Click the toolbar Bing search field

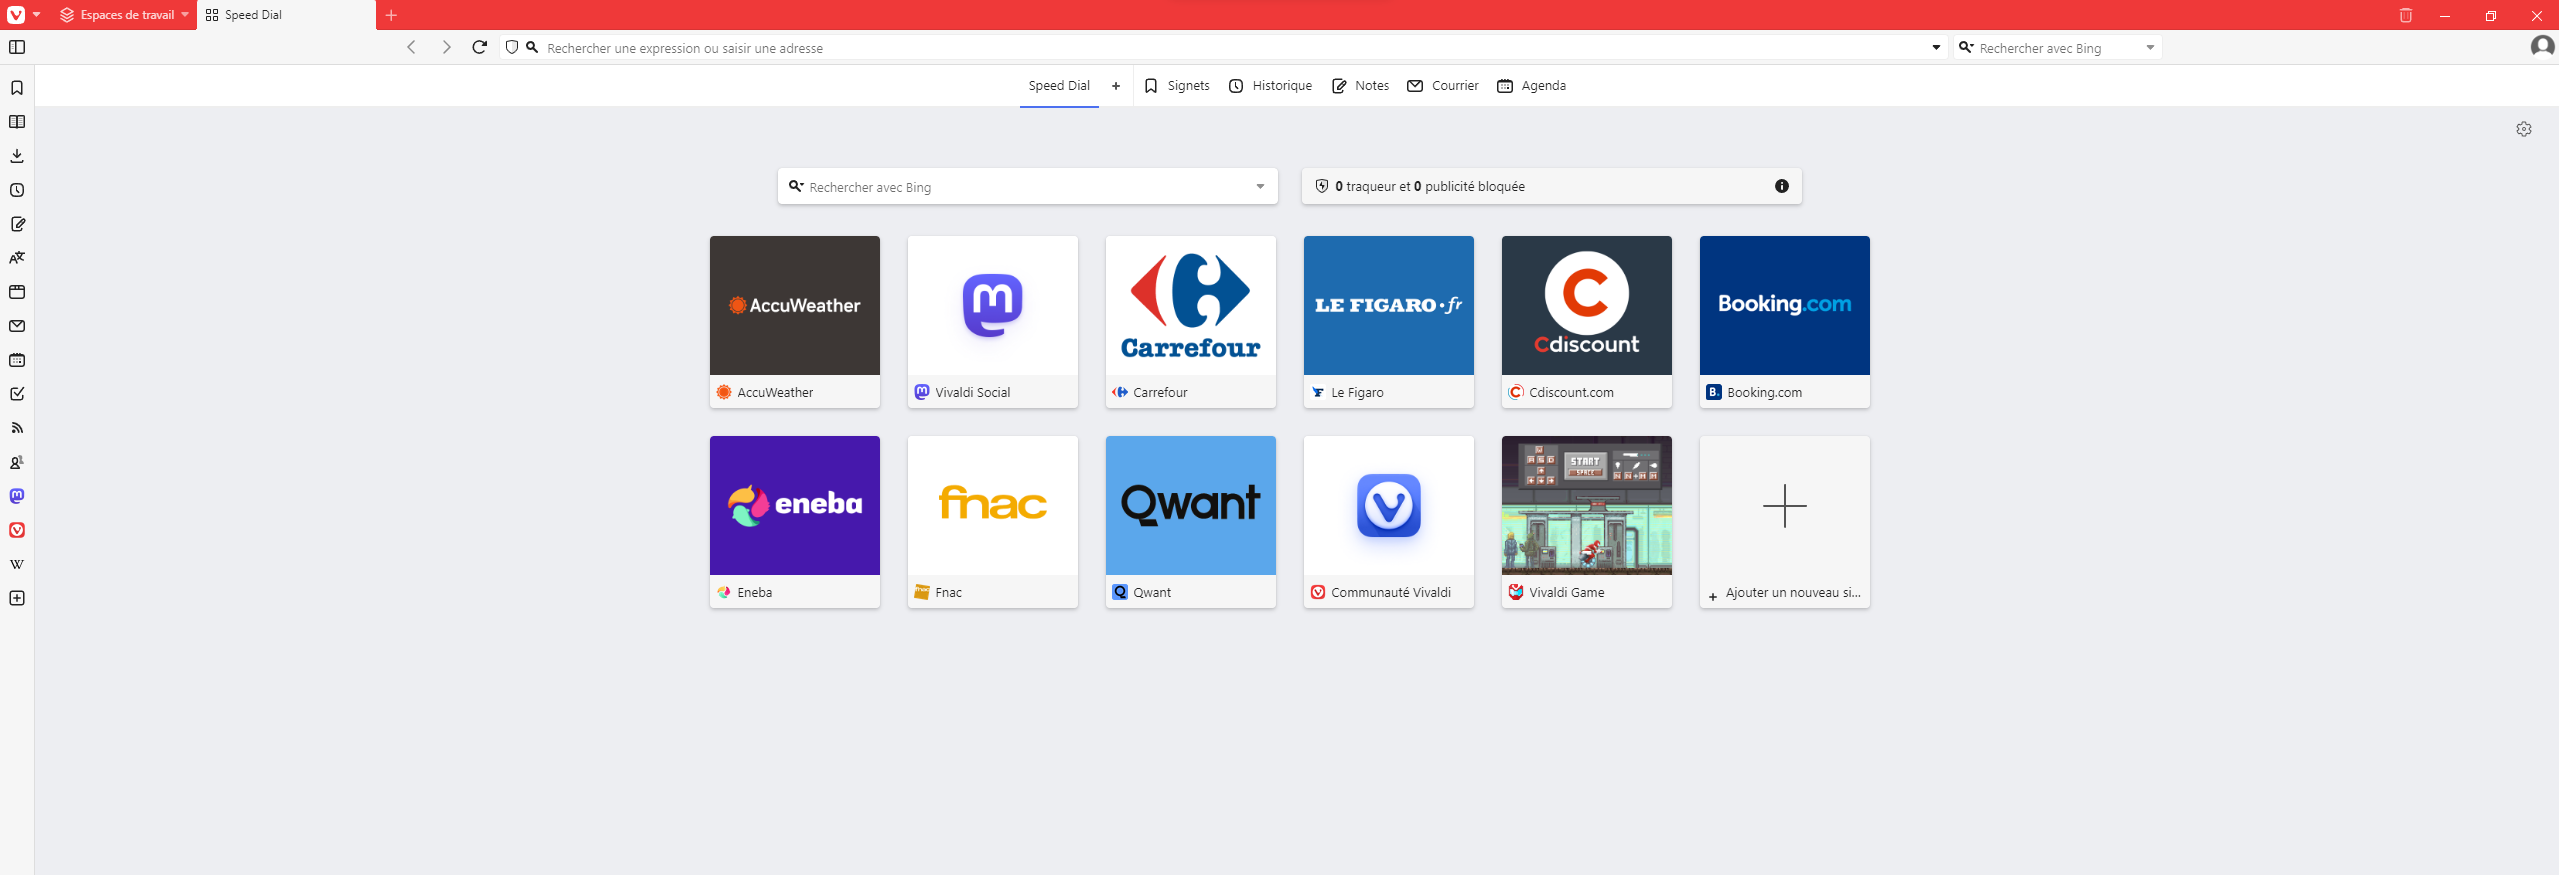click(x=2058, y=48)
